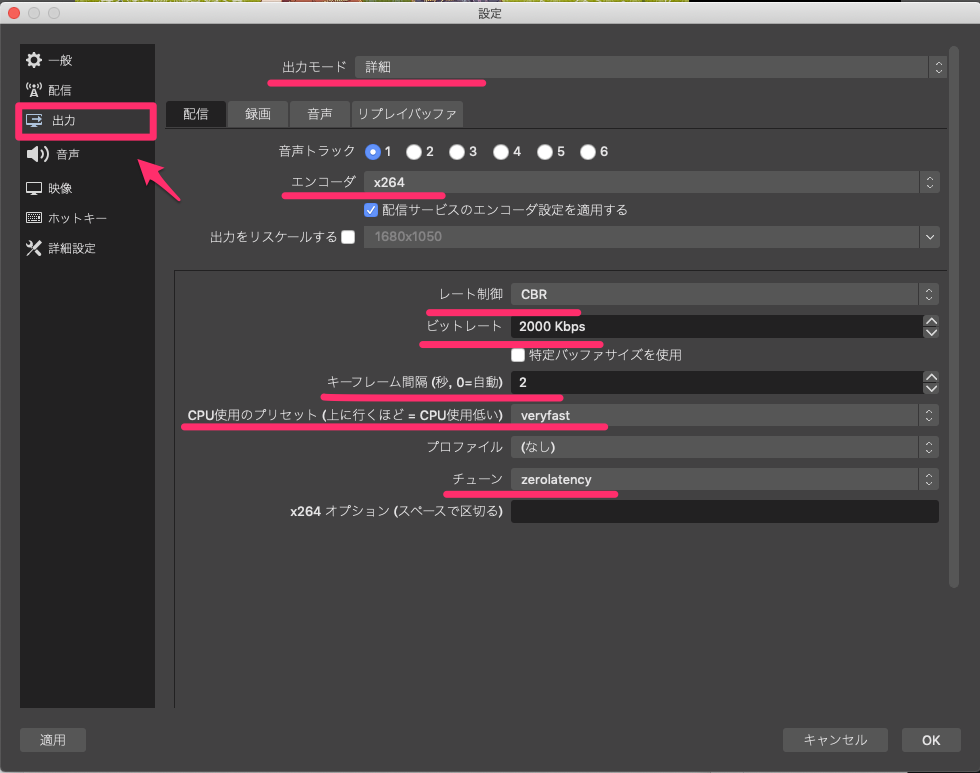Click the settings panel vertical scrollbar

click(953, 317)
